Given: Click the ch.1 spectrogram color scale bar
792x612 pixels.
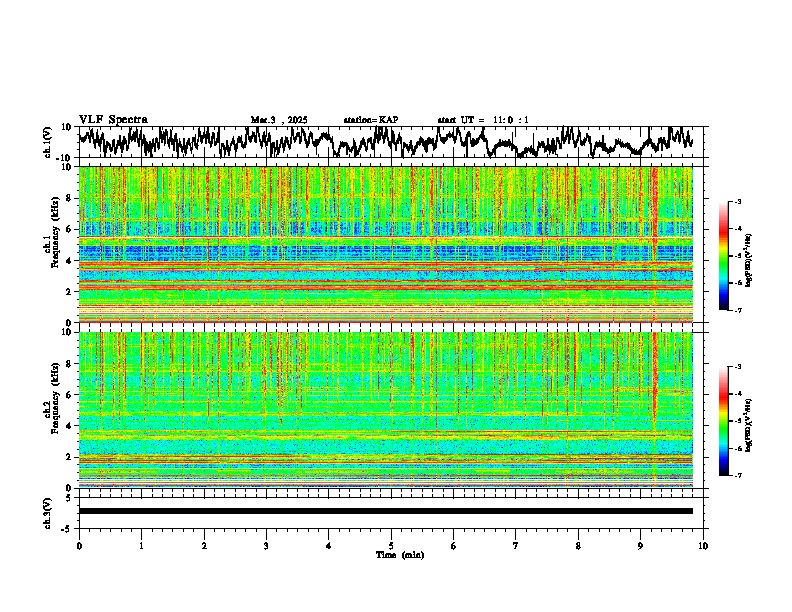Looking at the screenshot, I should [x=723, y=256].
